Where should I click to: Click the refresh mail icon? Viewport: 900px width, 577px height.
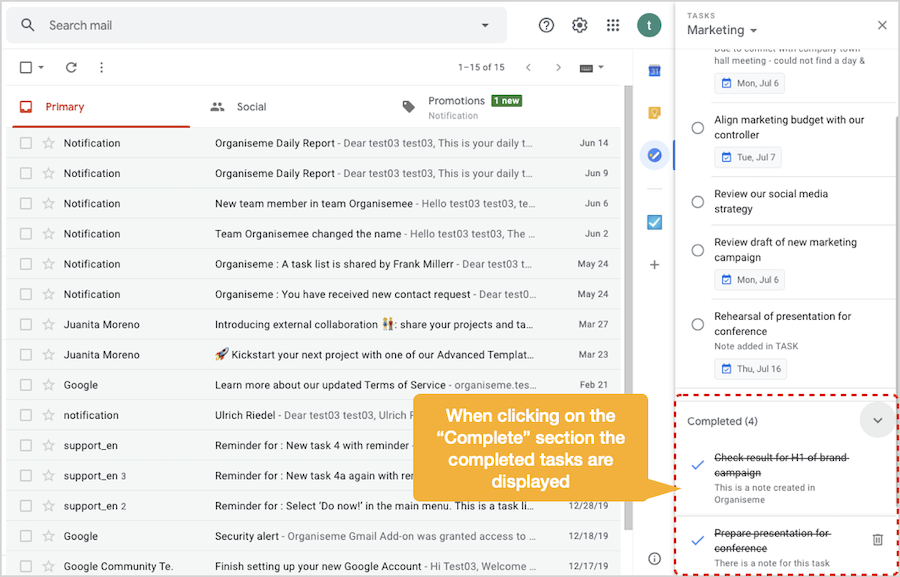71,68
